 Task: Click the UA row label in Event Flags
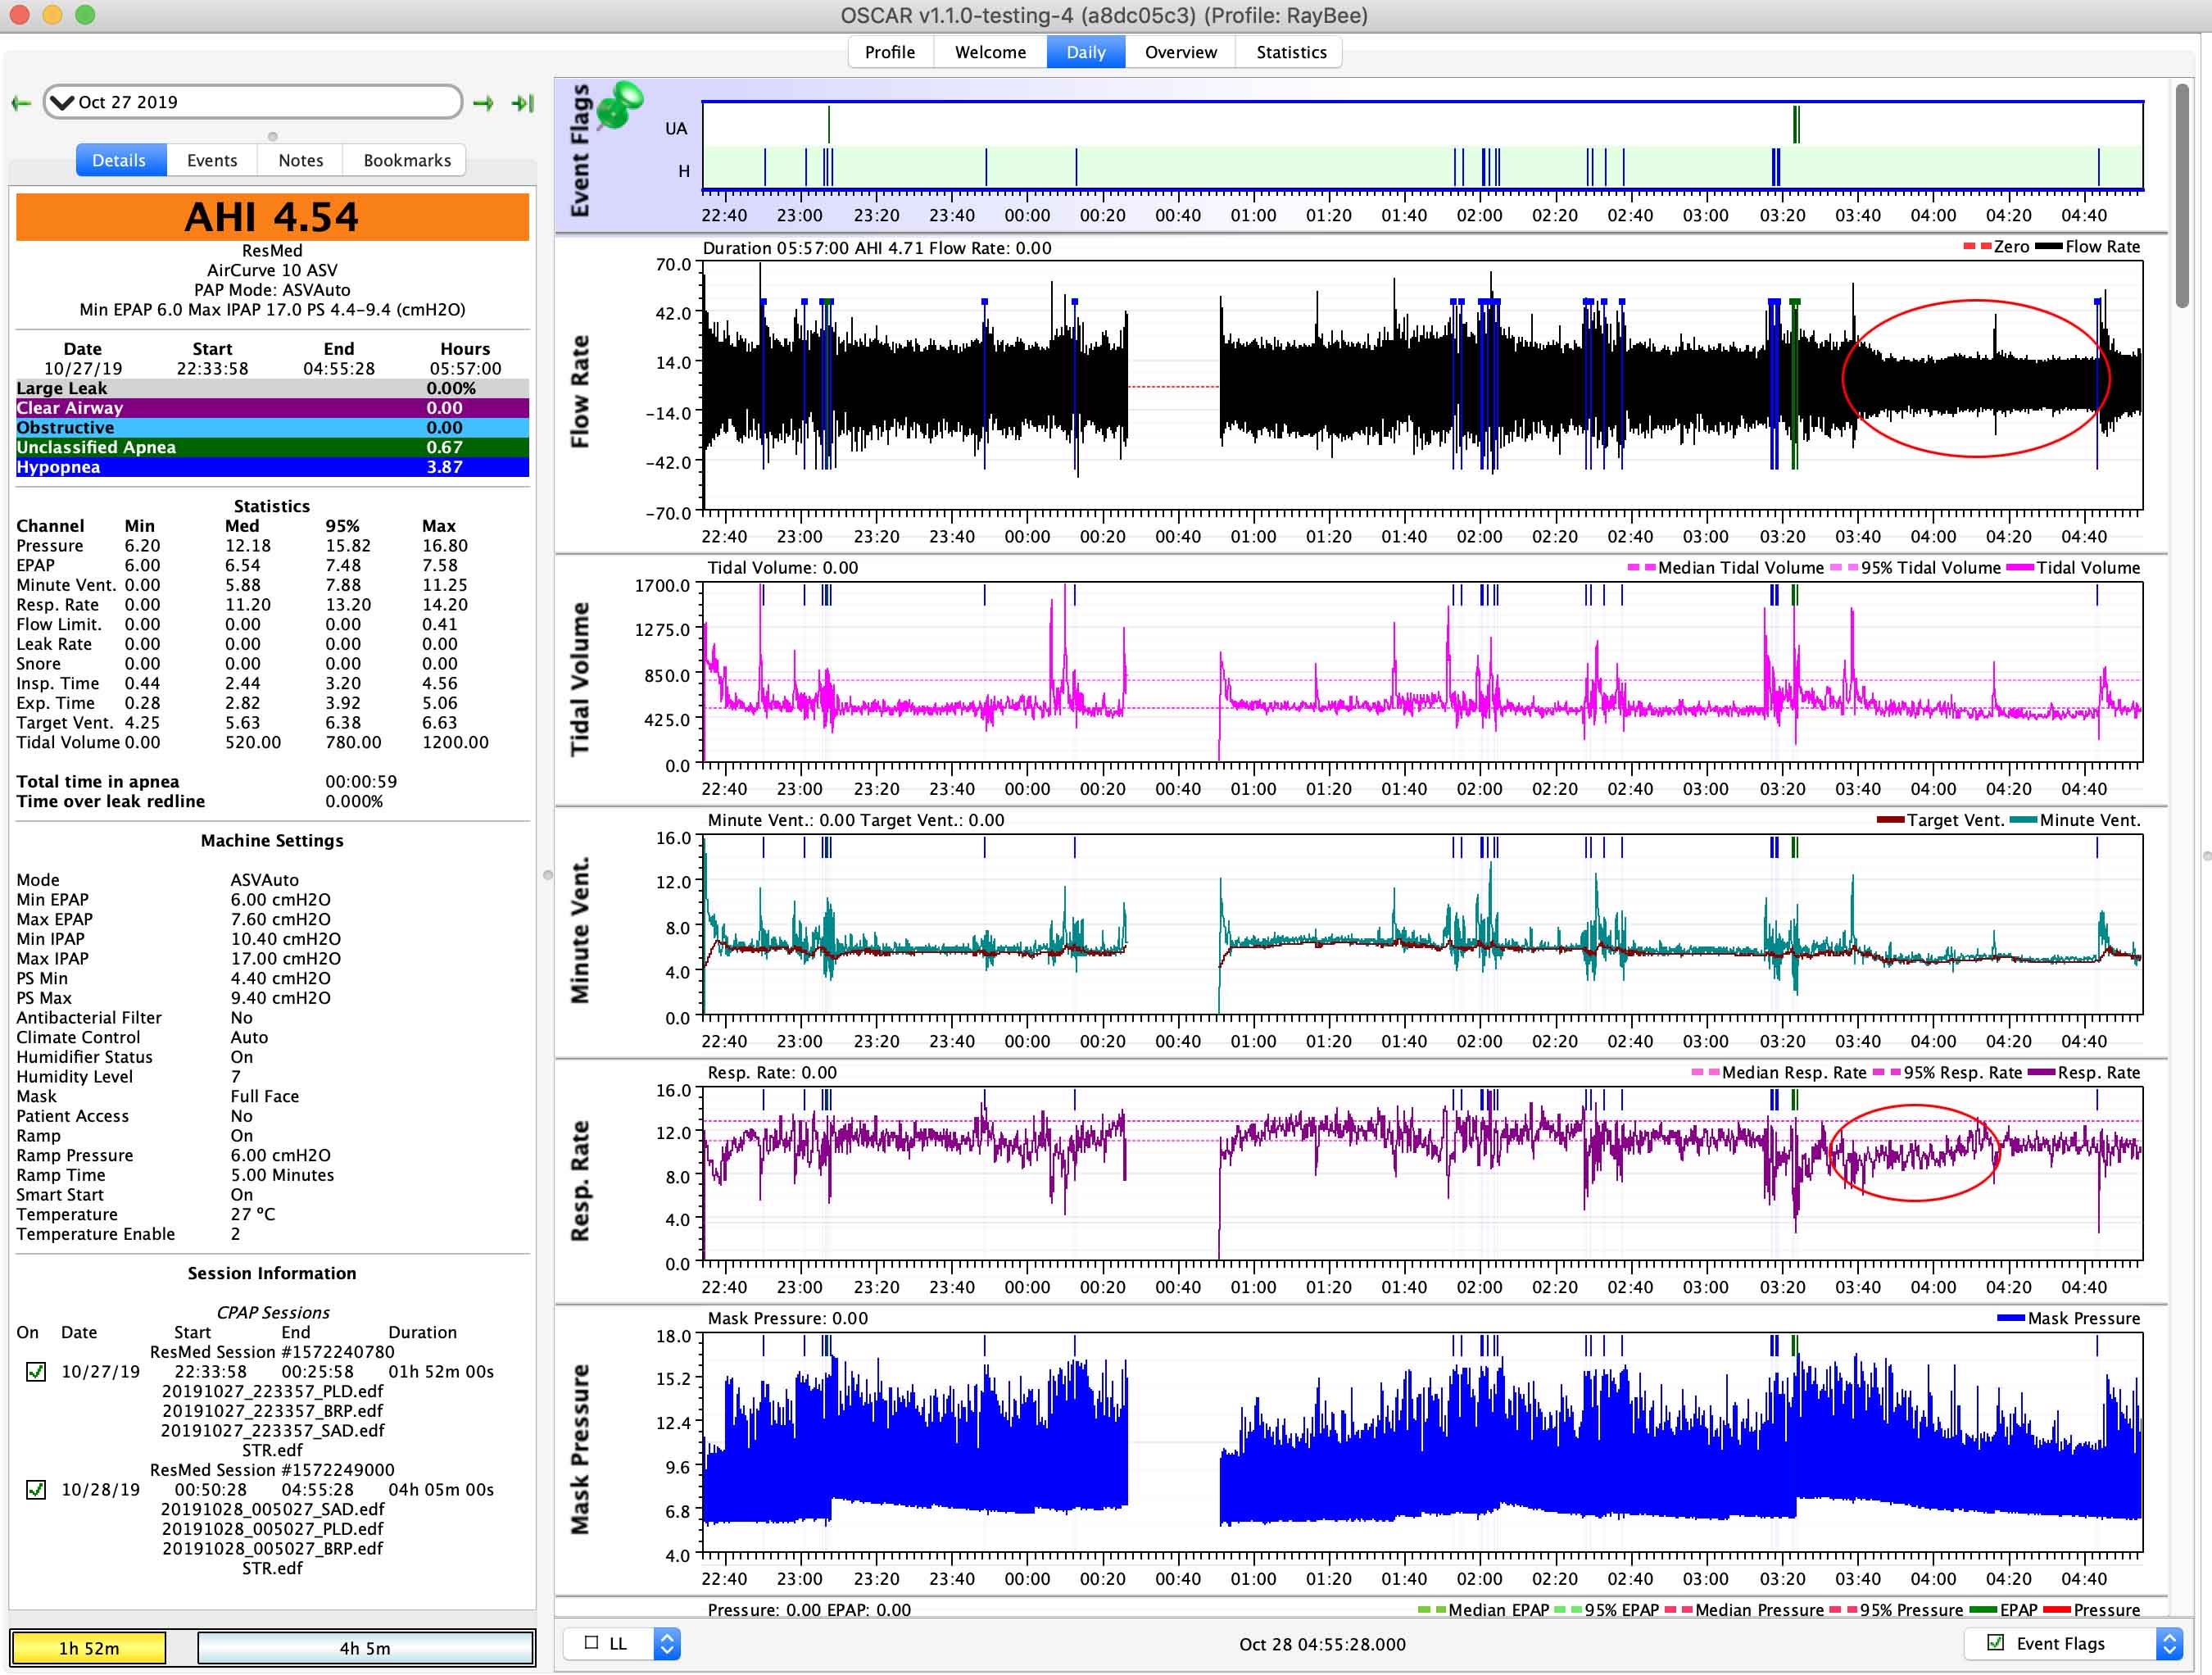pos(676,128)
